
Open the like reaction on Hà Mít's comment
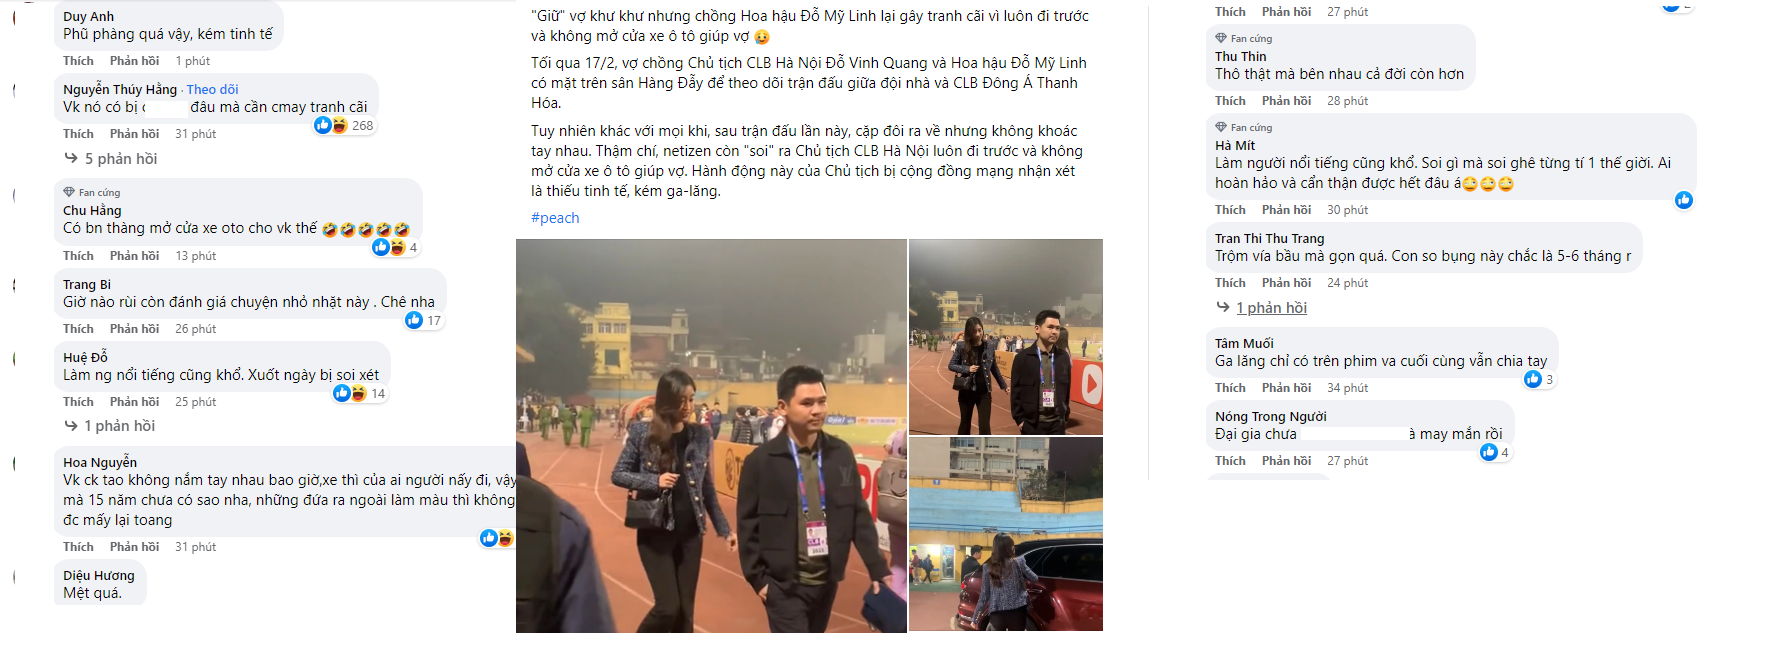pos(1684,200)
